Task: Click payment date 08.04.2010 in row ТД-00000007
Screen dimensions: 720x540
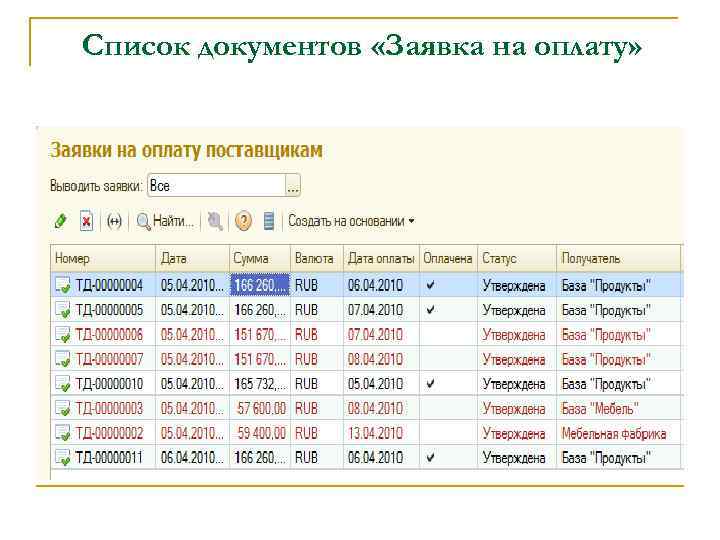Action: point(375,360)
